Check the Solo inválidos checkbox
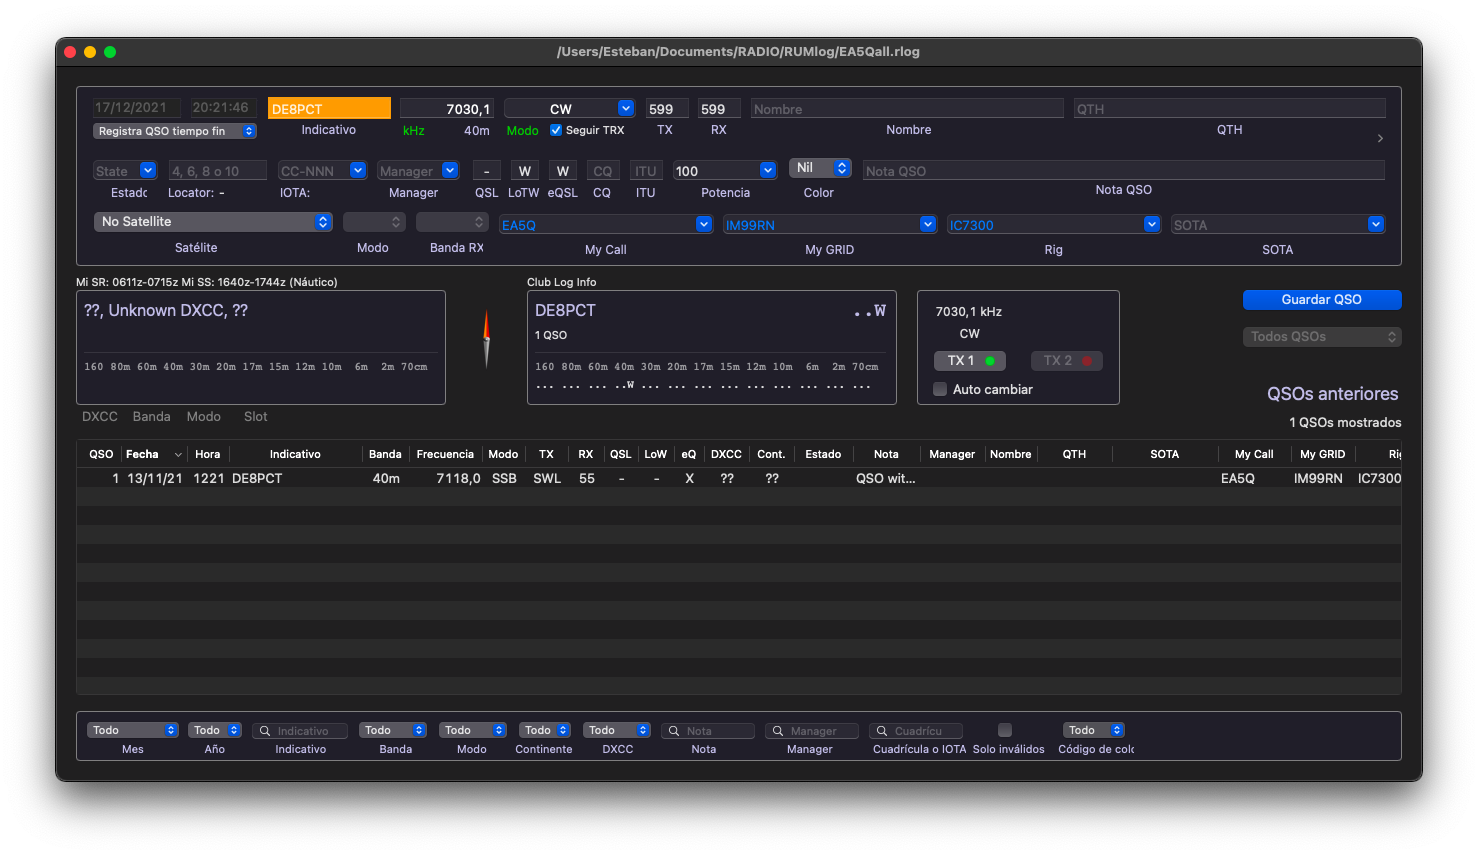Viewport: 1478px width, 855px height. [1005, 730]
